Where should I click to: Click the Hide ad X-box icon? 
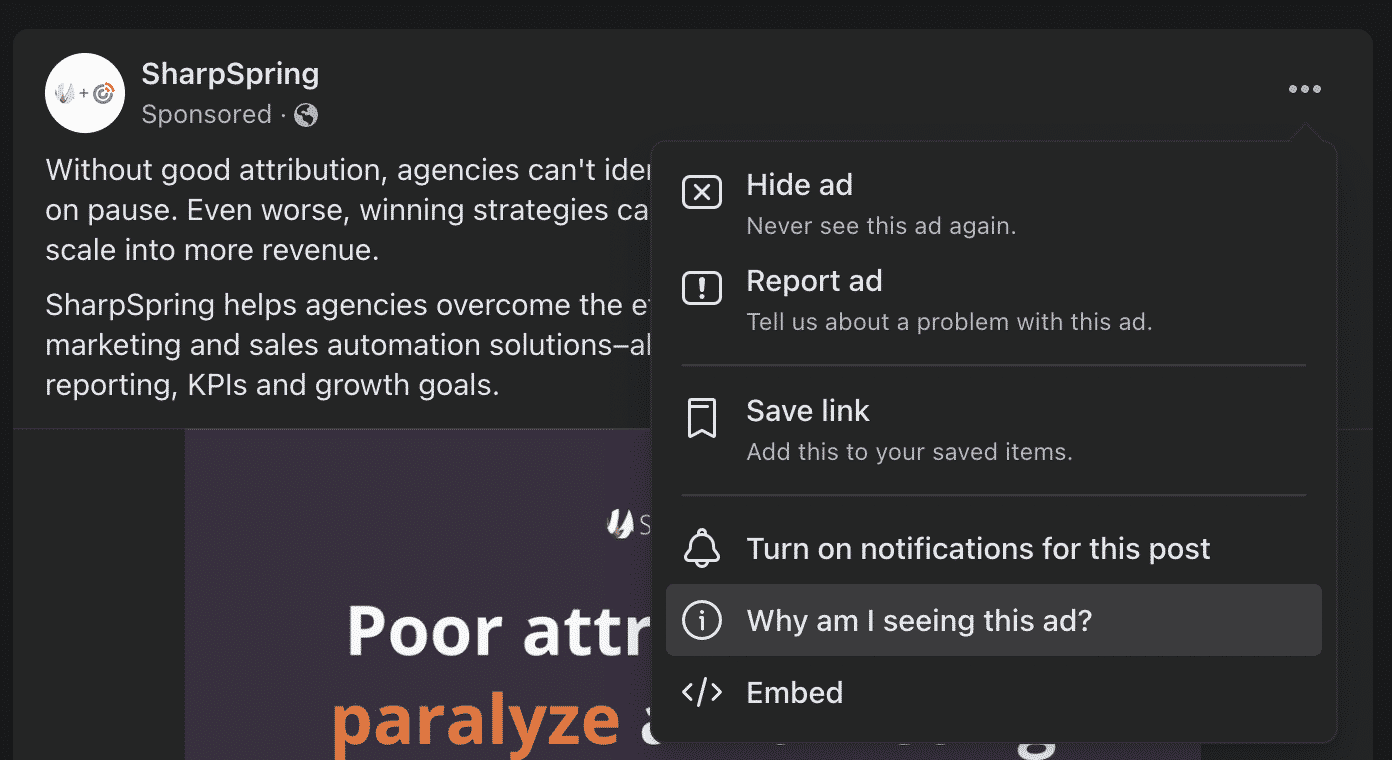tap(702, 192)
